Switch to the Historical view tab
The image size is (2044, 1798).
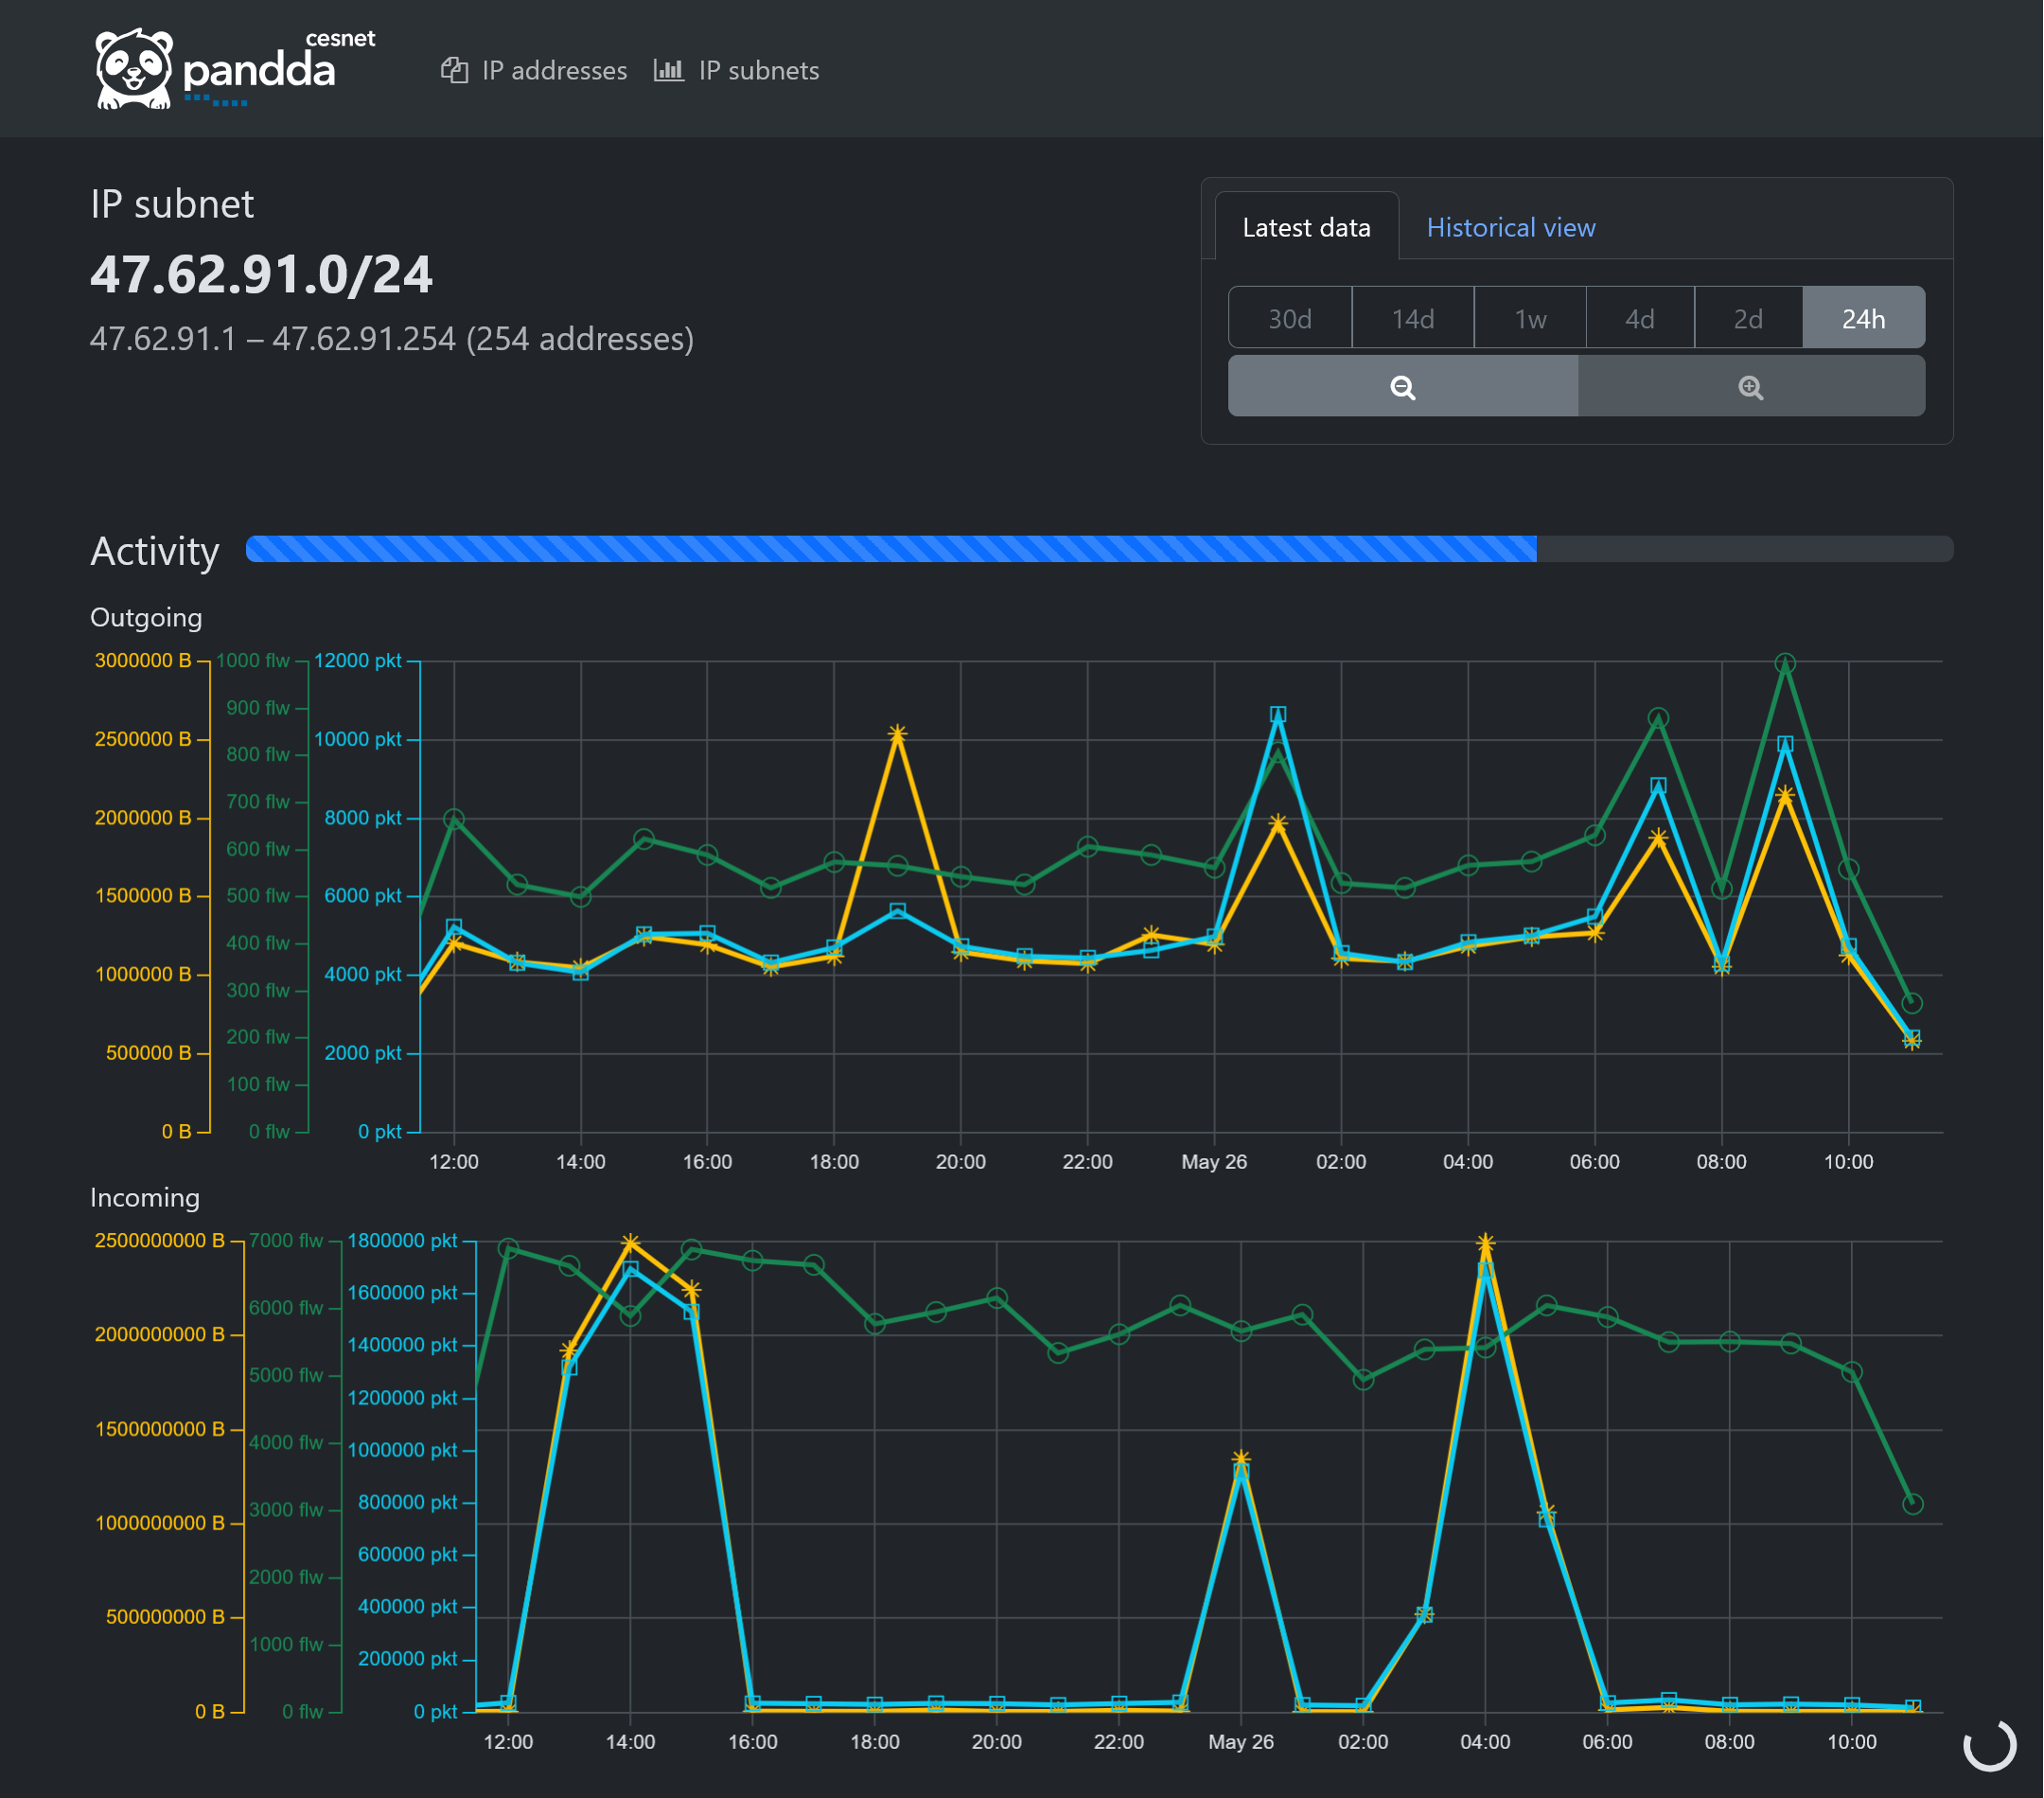point(1510,227)
